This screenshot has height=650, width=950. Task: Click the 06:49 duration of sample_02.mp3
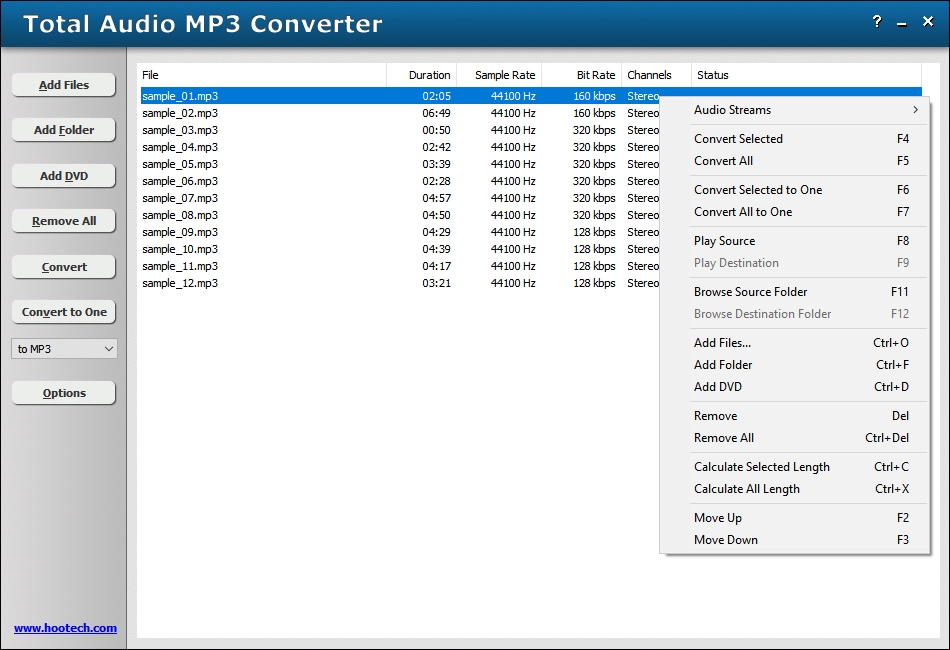436,113
